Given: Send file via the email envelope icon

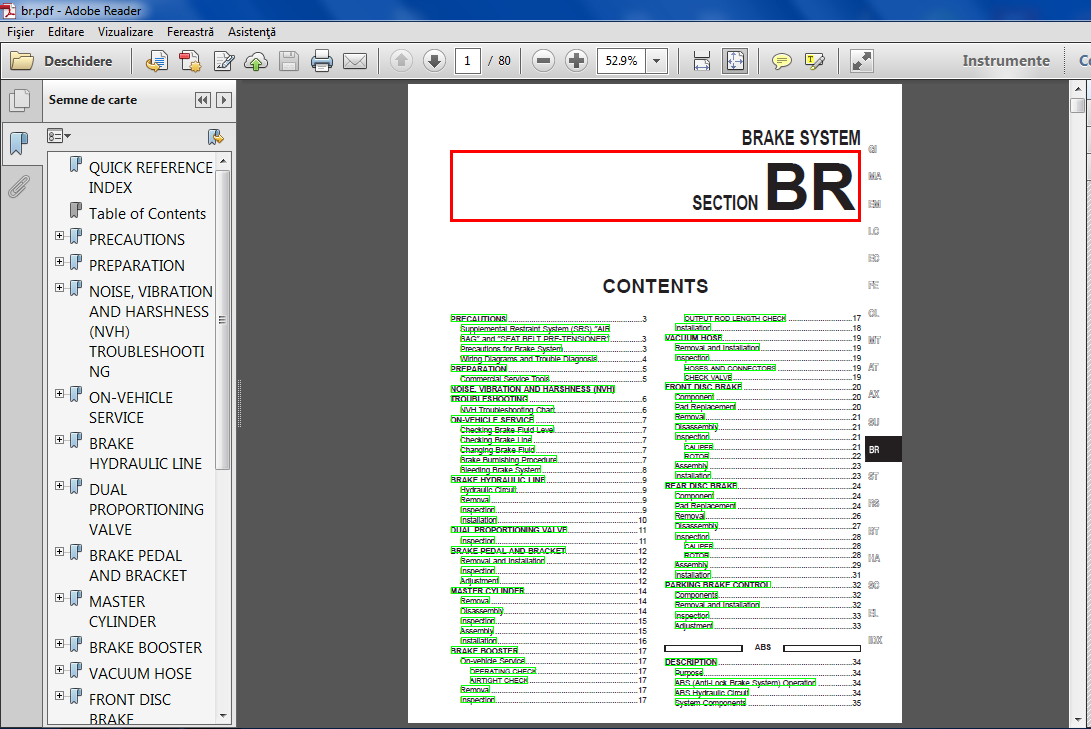Looking at the screenshot, I should [355, 61].
